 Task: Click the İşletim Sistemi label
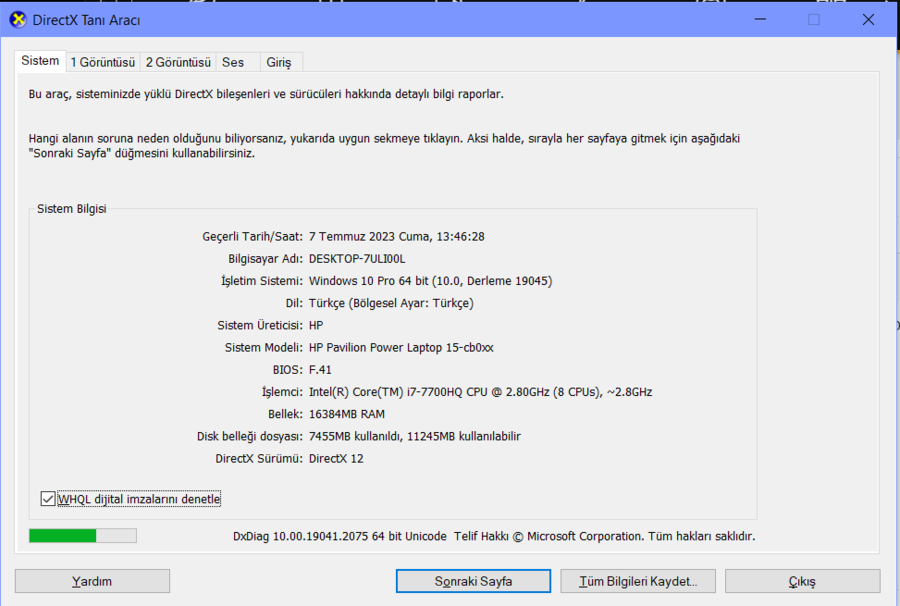pos(262,281)
